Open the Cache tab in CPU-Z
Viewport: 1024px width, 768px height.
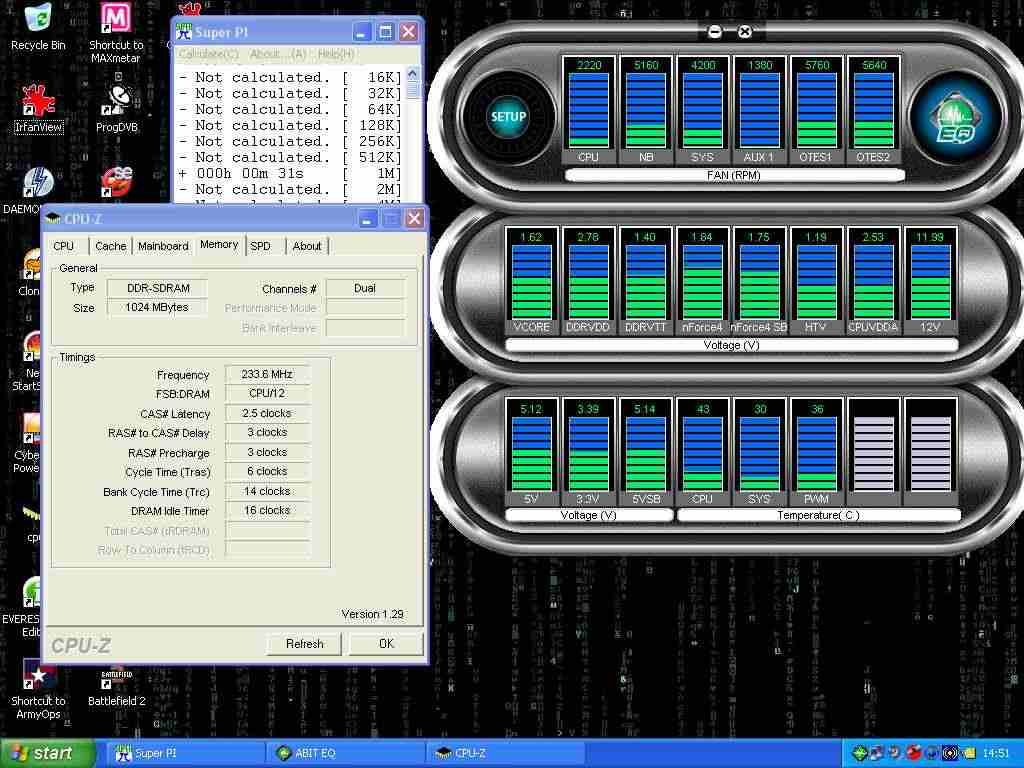tap(110, 246)
